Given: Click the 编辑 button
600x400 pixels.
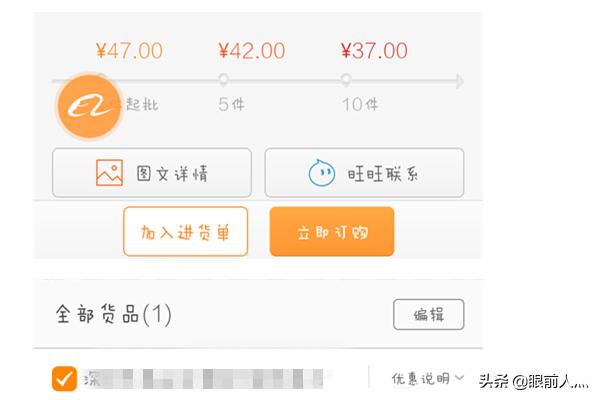Looking at the screenshot, I should pos(429,314).
